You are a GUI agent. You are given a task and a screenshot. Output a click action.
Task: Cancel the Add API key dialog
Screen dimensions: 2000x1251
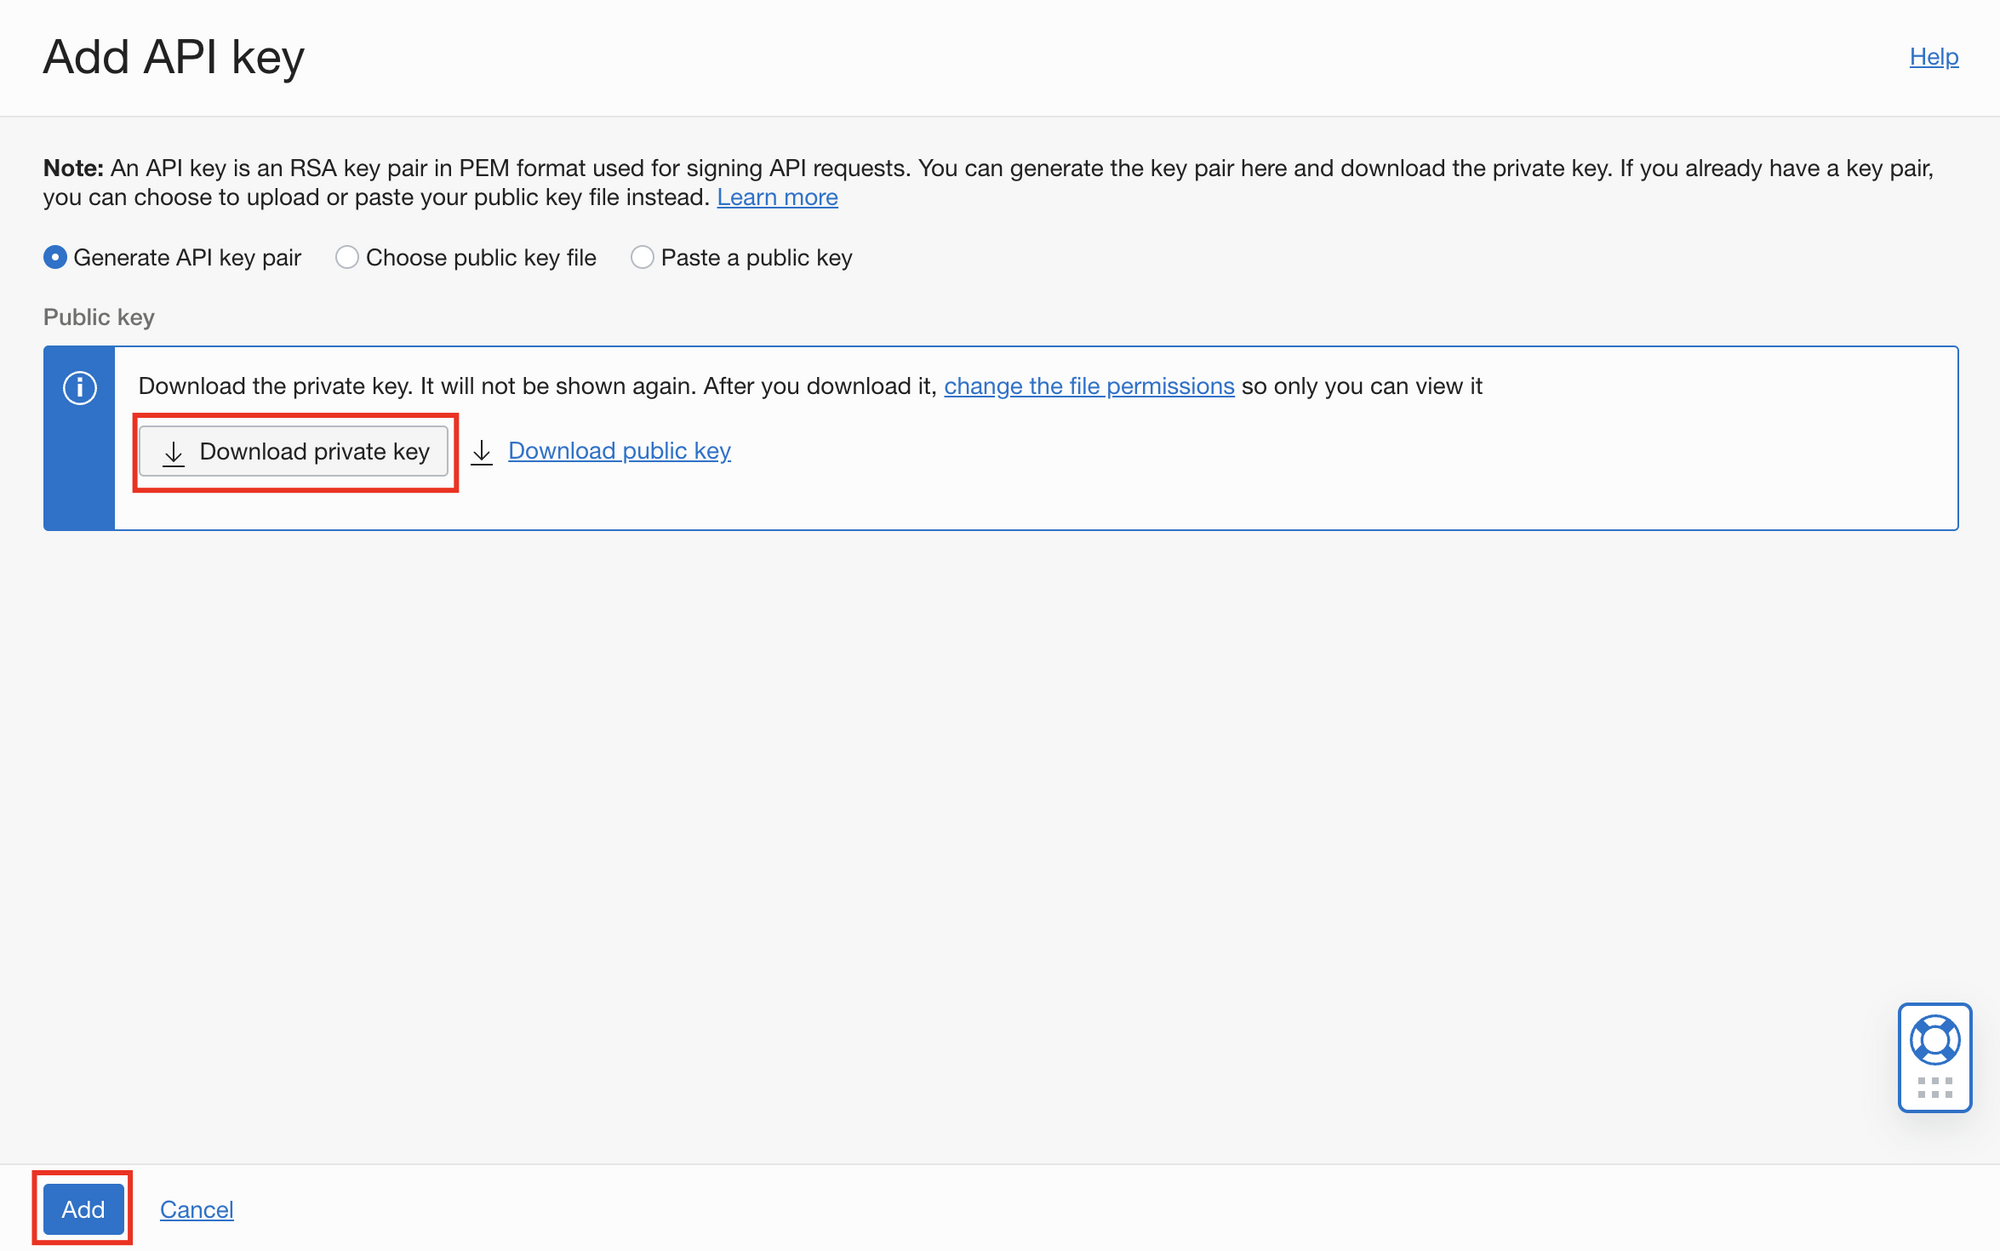tap(196, 1210)
